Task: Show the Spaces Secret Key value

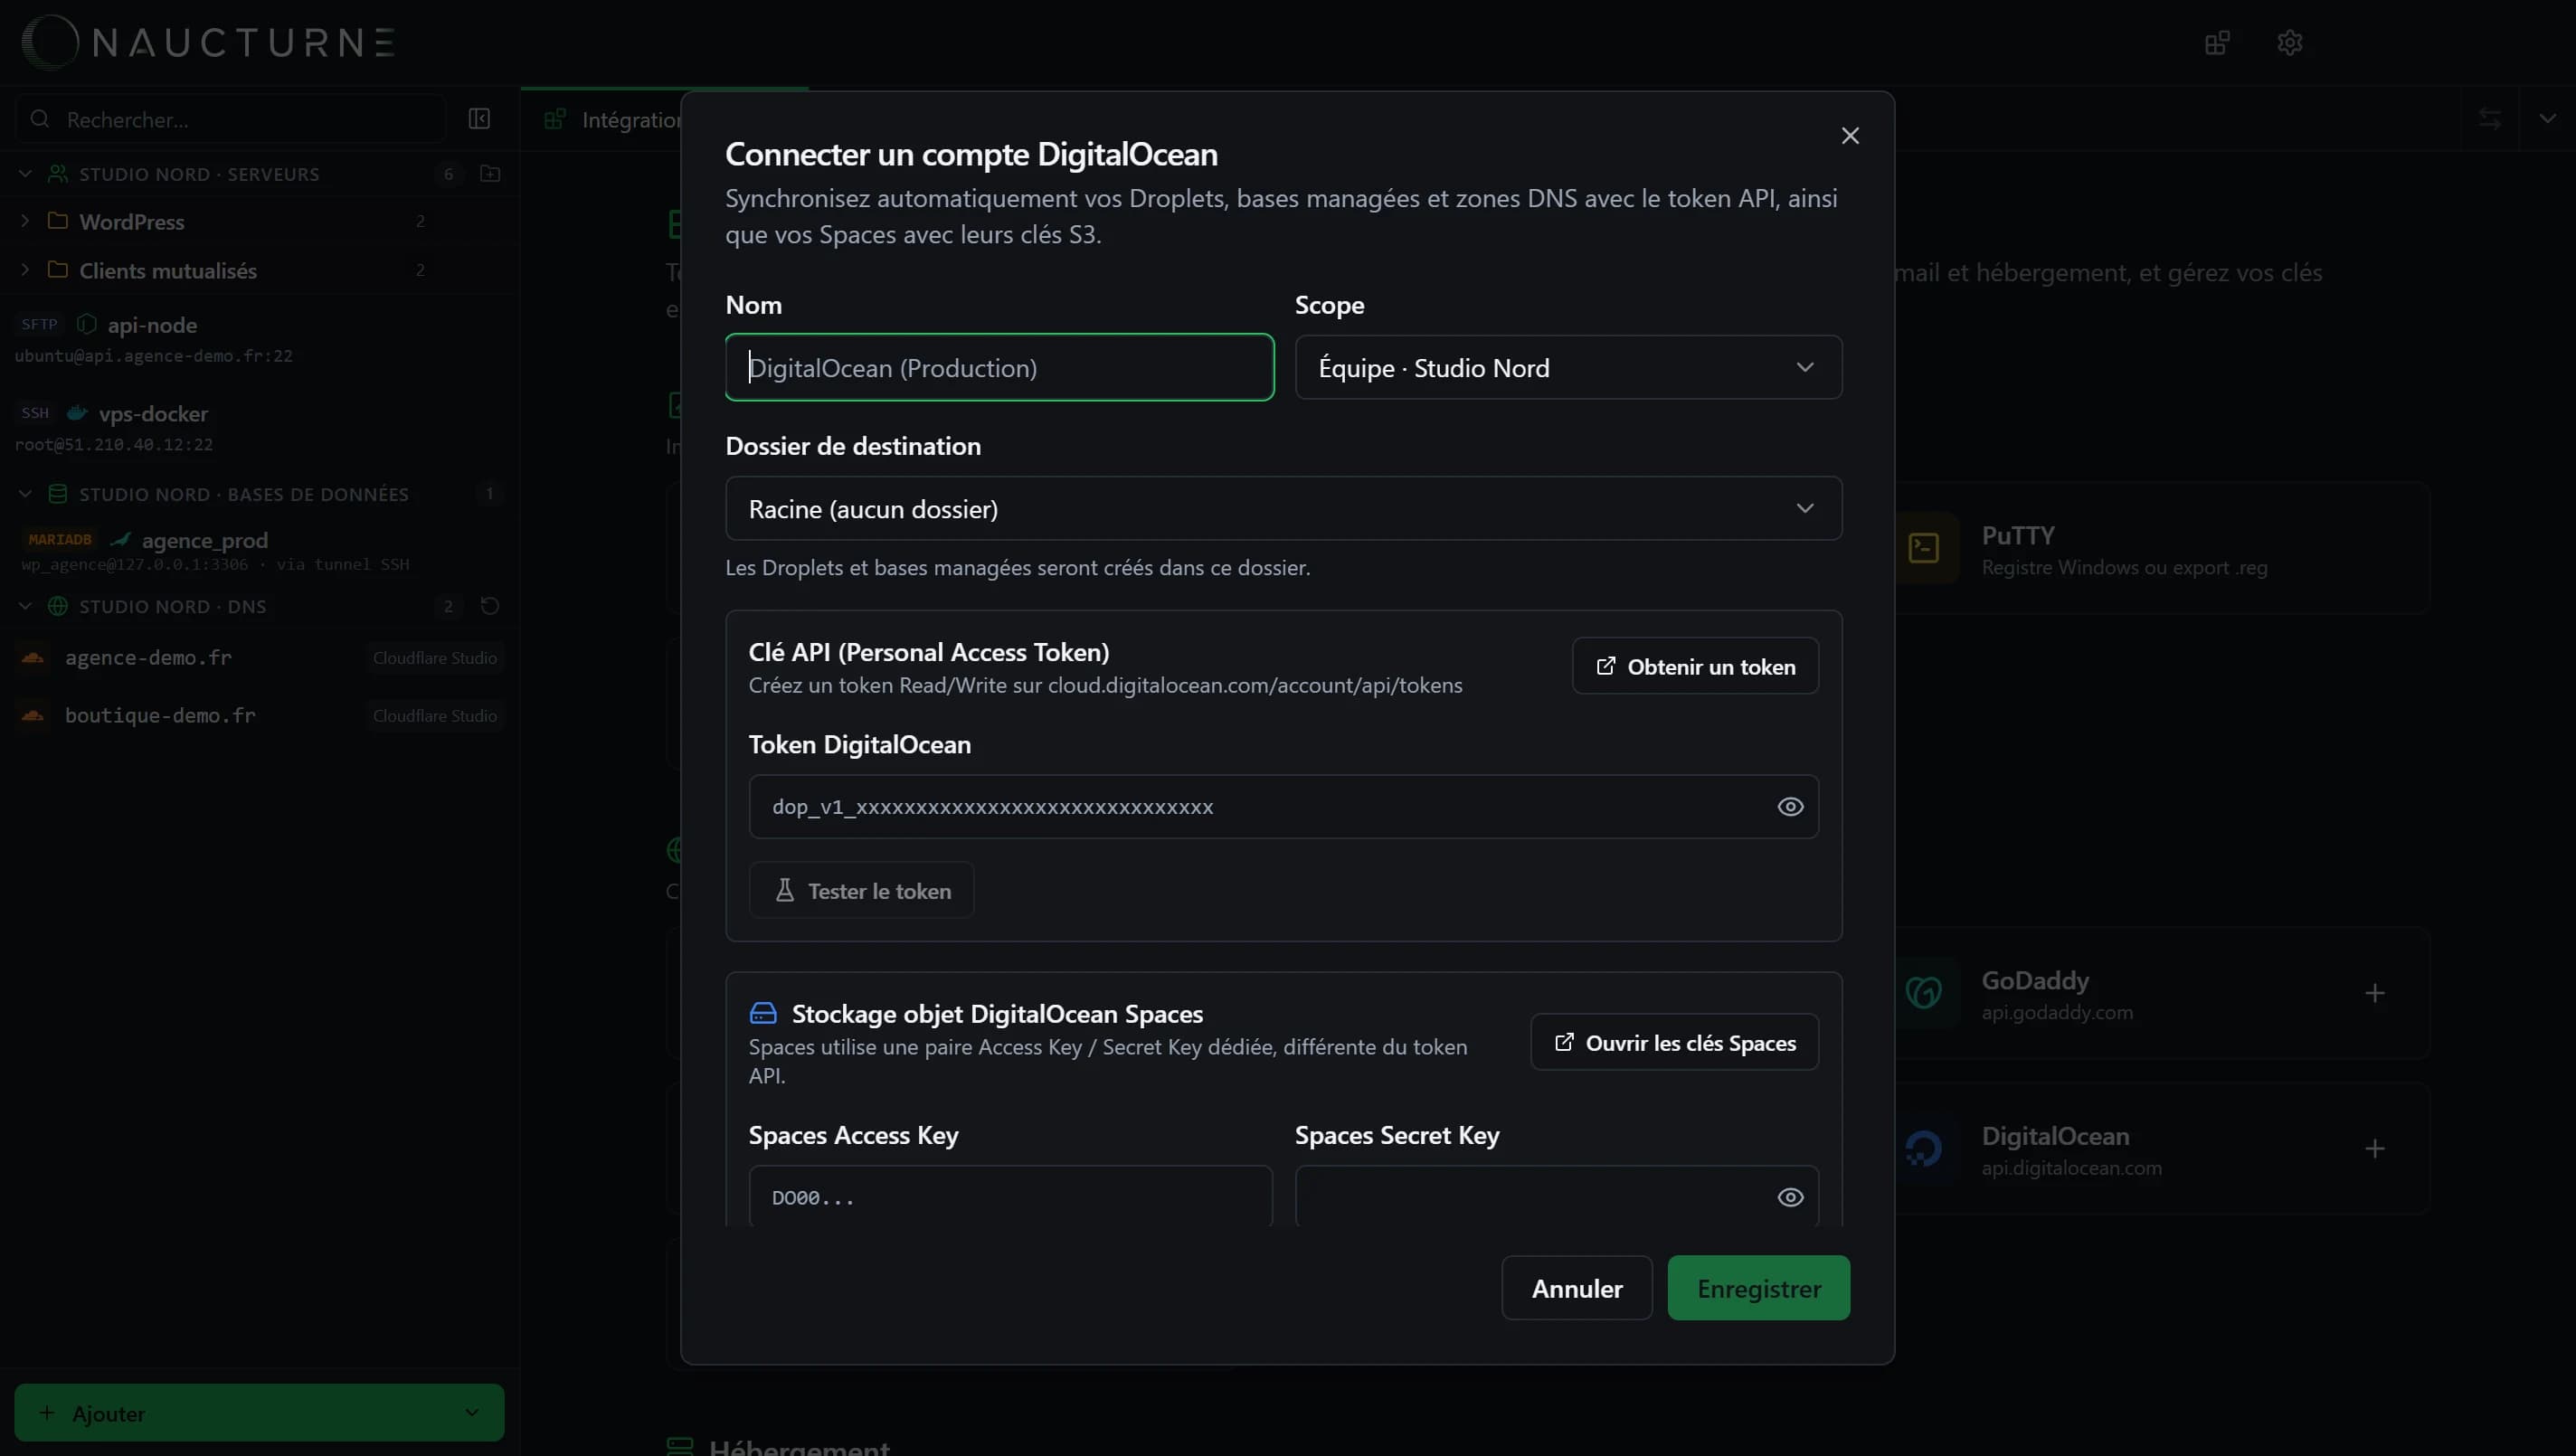Action: click(x=1790, y=1197)
